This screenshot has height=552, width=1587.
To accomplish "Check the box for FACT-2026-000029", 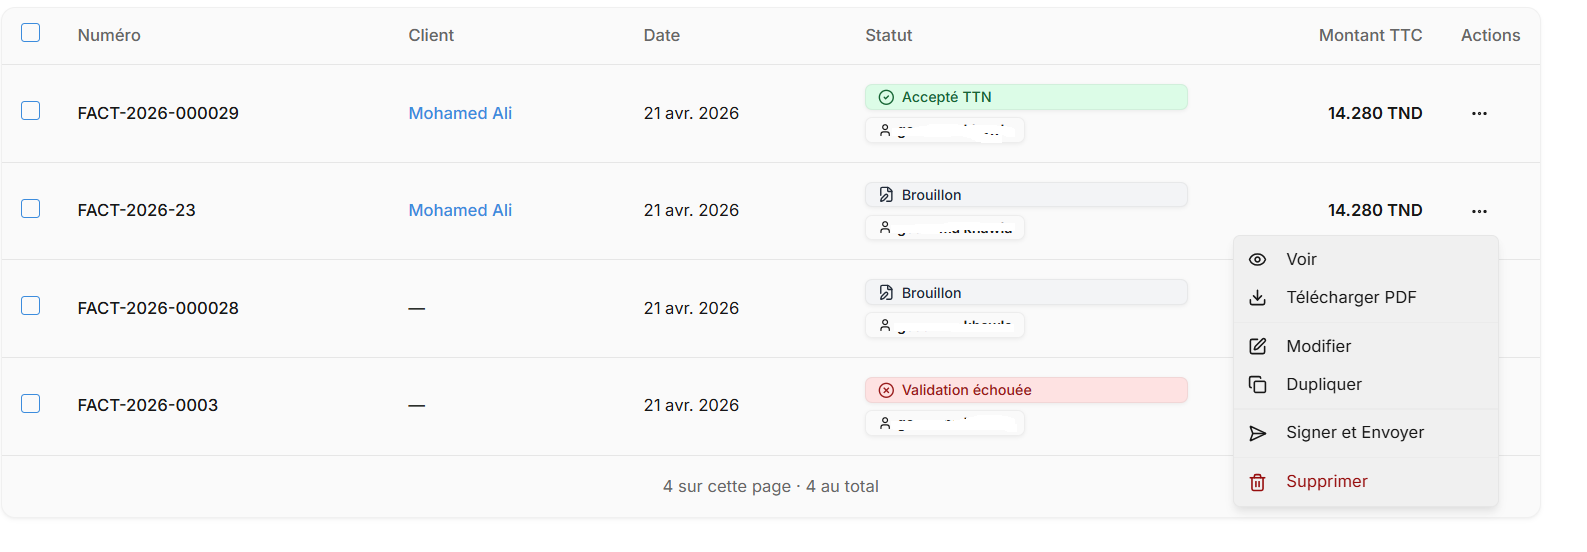I will click(31, 110).
